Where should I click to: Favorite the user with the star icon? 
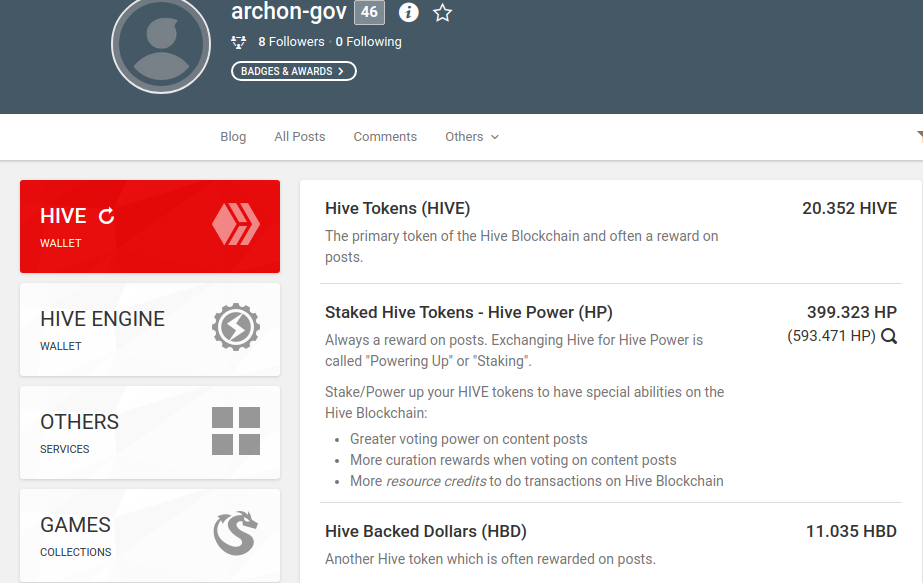(x=442, y=12)
